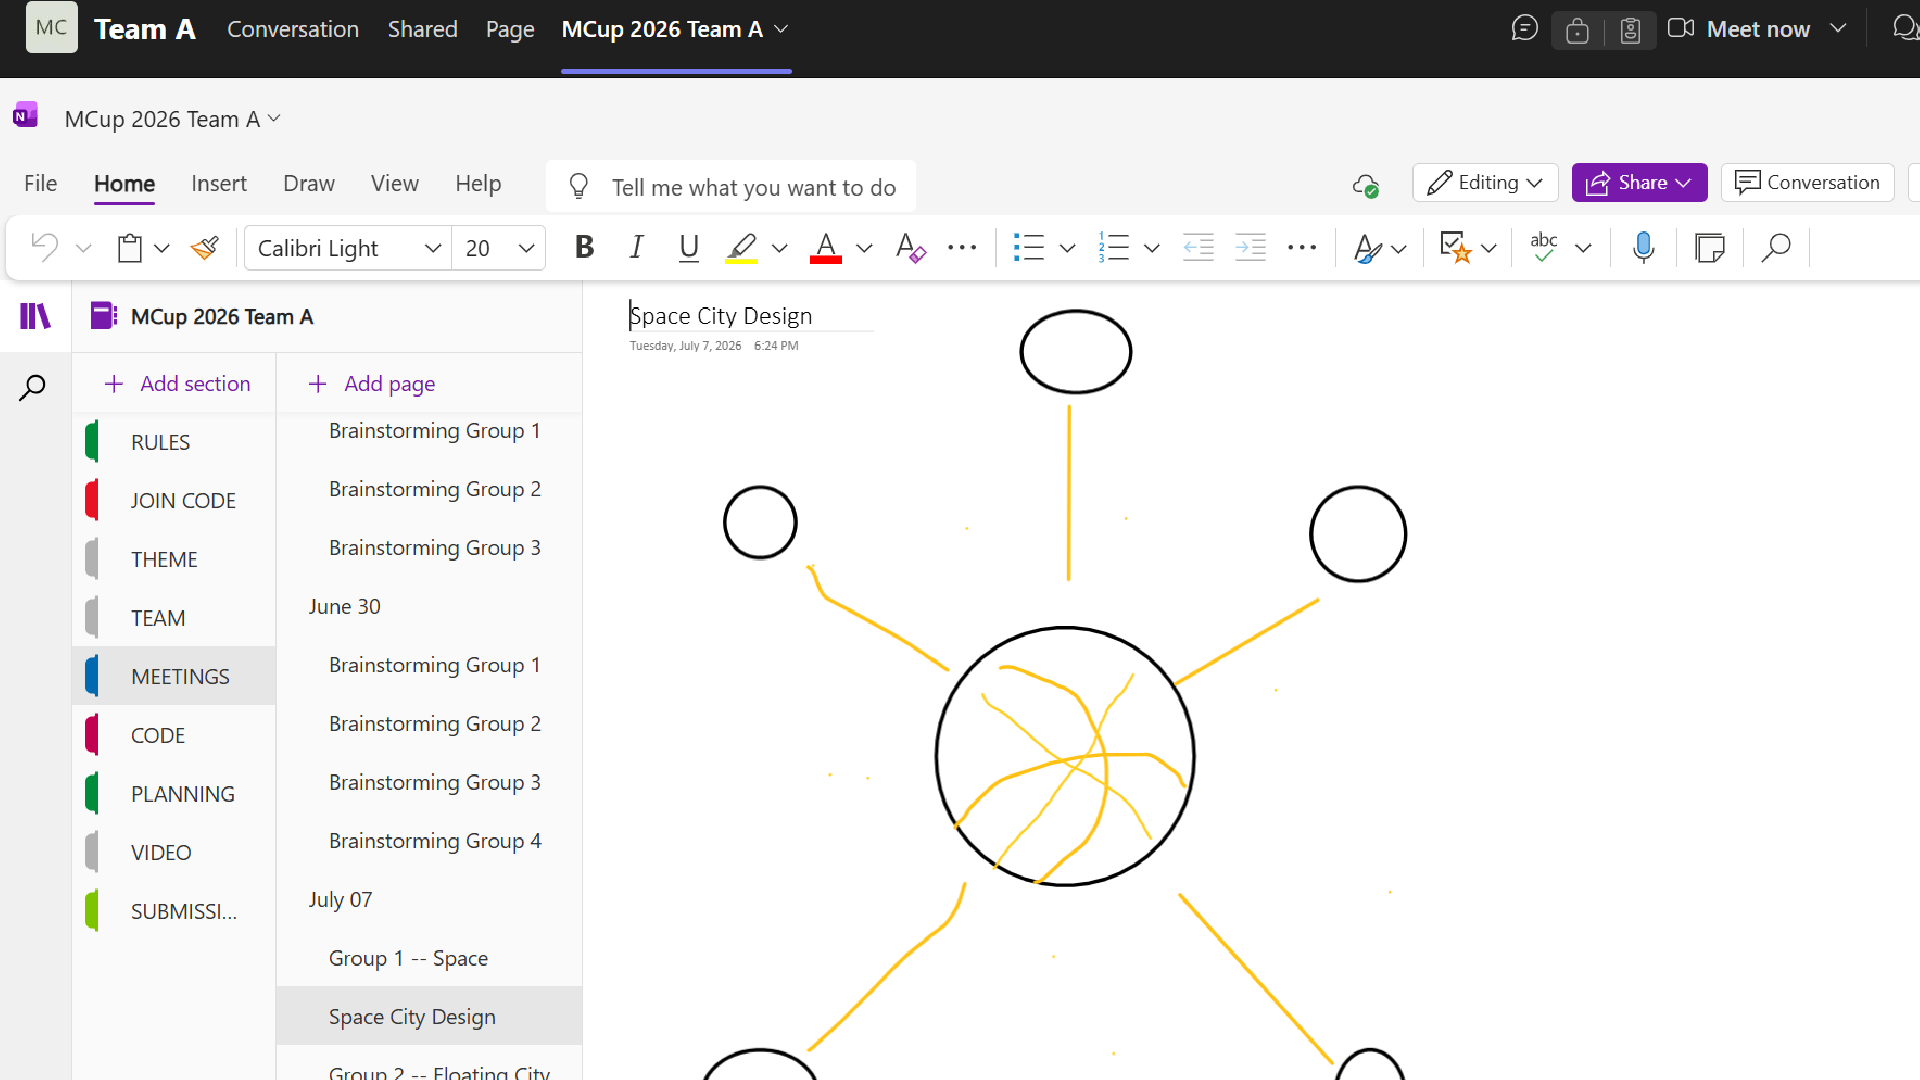Click the increase indent icon
Image resolution: width=1920 pixels, height=1080 pixels.
[1250, 247]
